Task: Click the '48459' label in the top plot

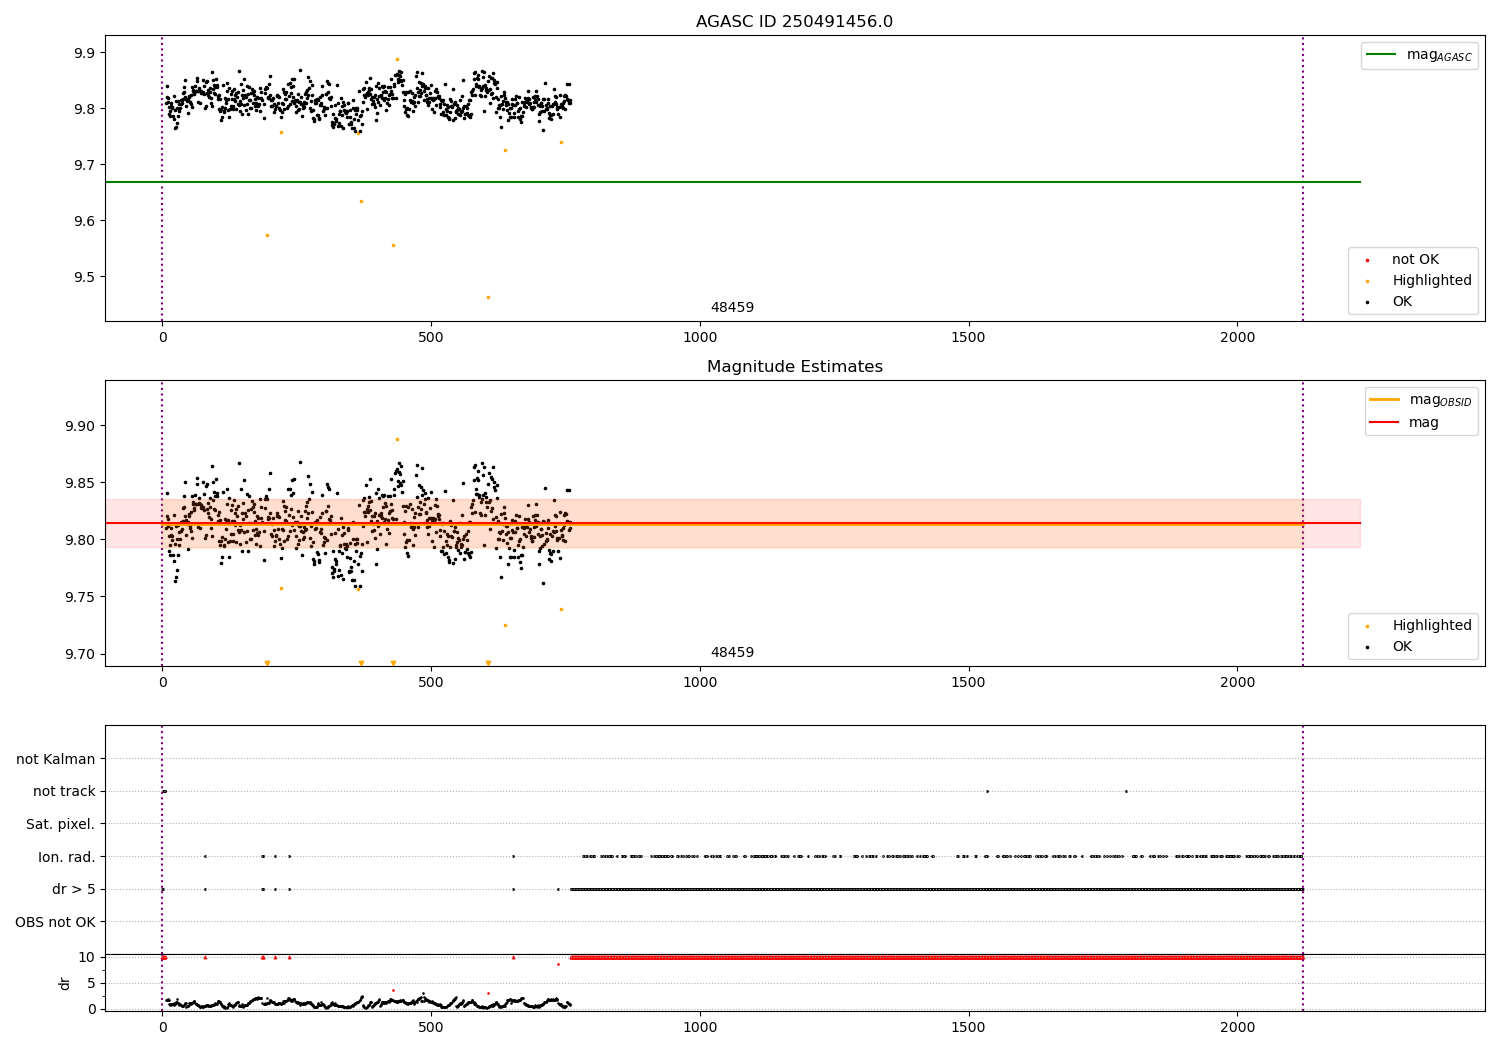Action: [732, 308]
